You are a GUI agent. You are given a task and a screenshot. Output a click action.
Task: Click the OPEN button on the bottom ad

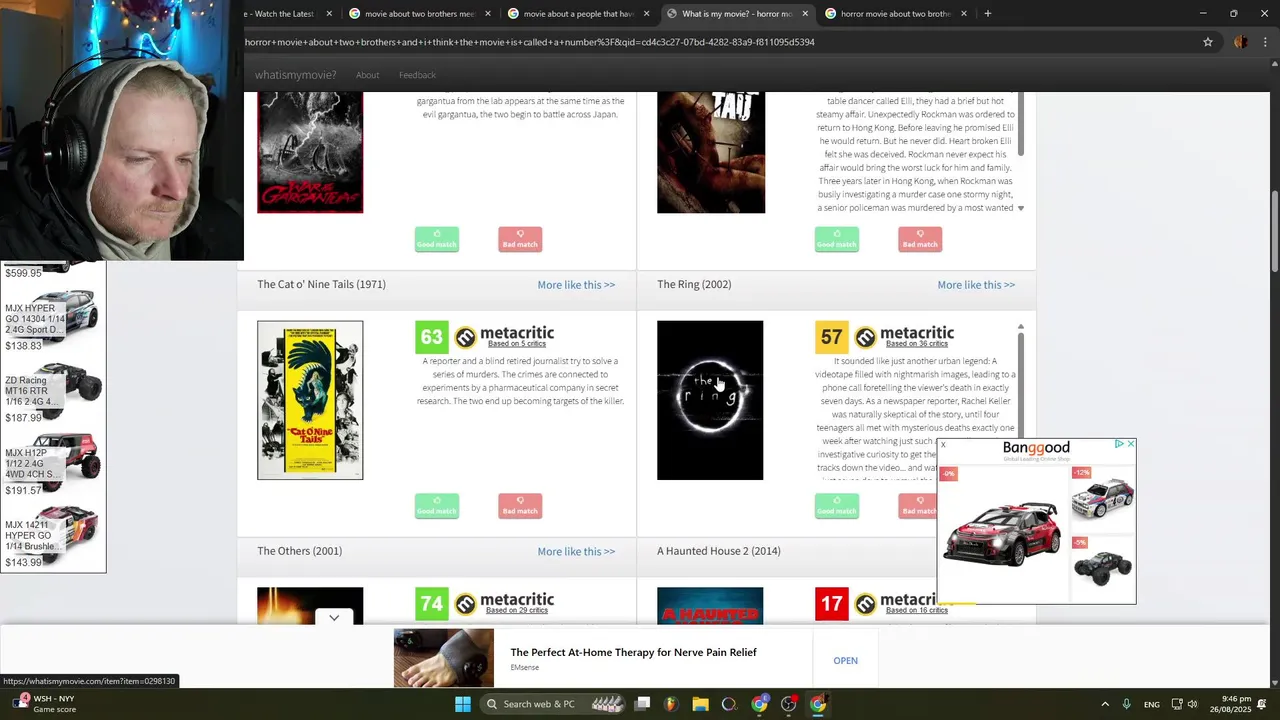coord(846,661)
